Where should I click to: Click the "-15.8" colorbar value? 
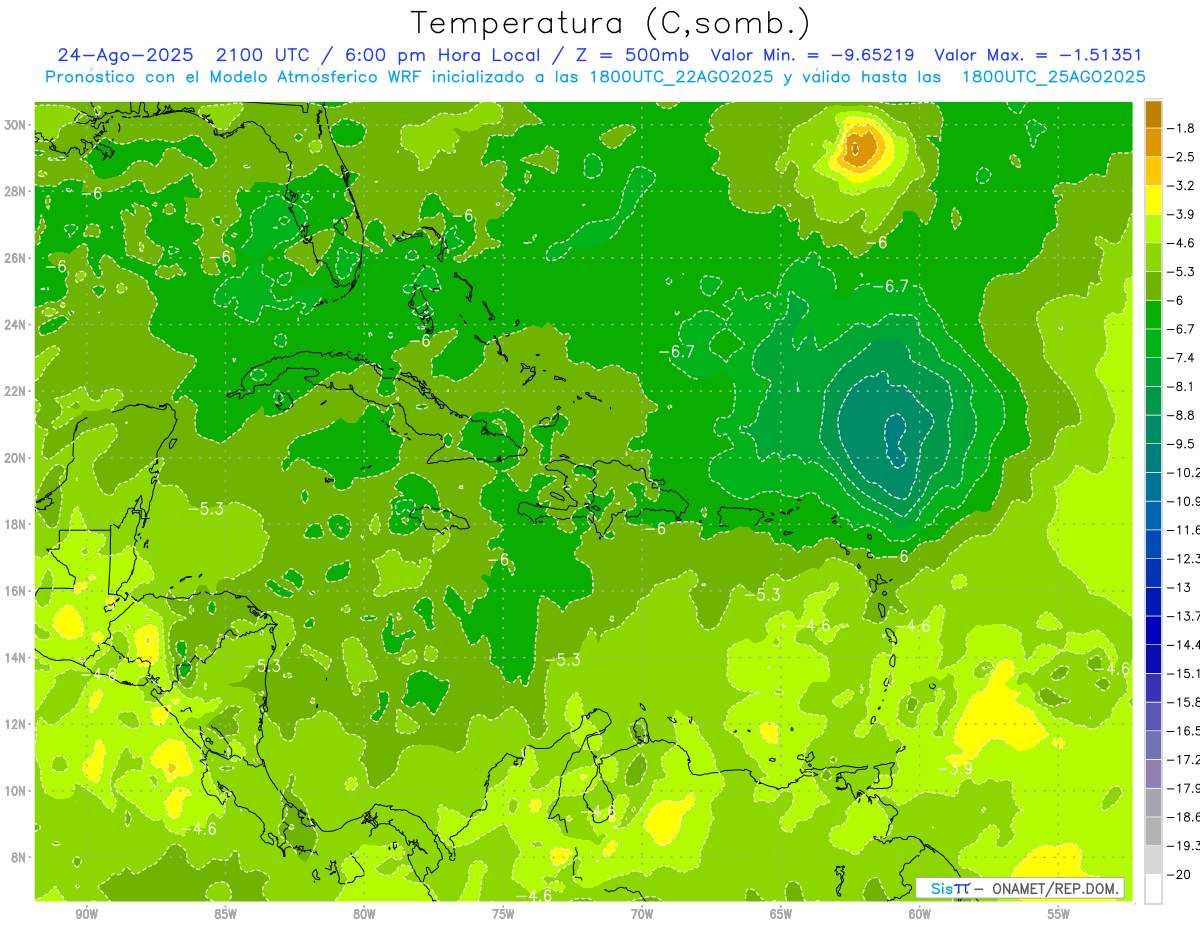point(1184,702)
